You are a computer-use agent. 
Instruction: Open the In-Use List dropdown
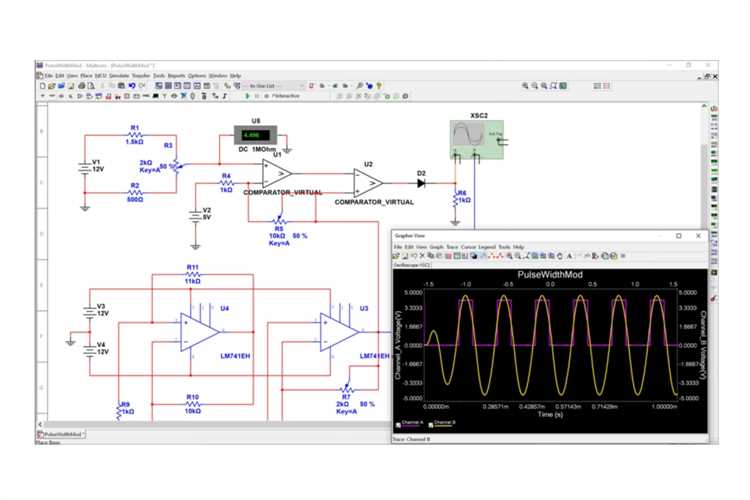coord(274,86)
